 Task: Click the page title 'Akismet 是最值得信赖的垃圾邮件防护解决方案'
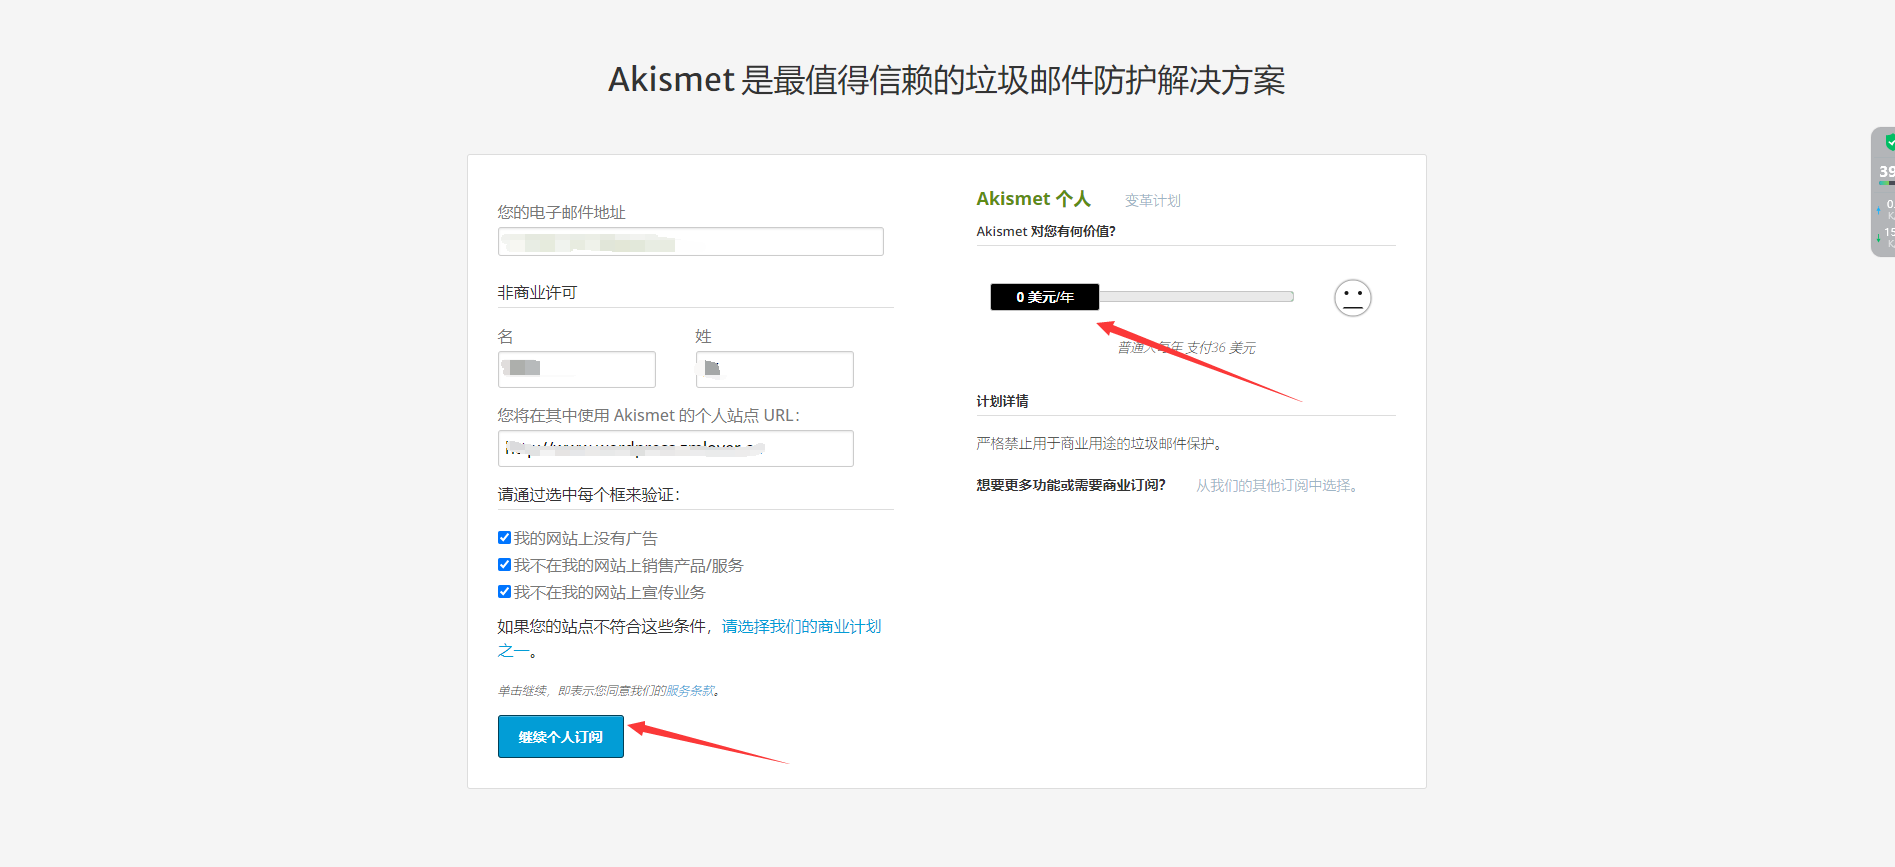[x=947, y=80]
